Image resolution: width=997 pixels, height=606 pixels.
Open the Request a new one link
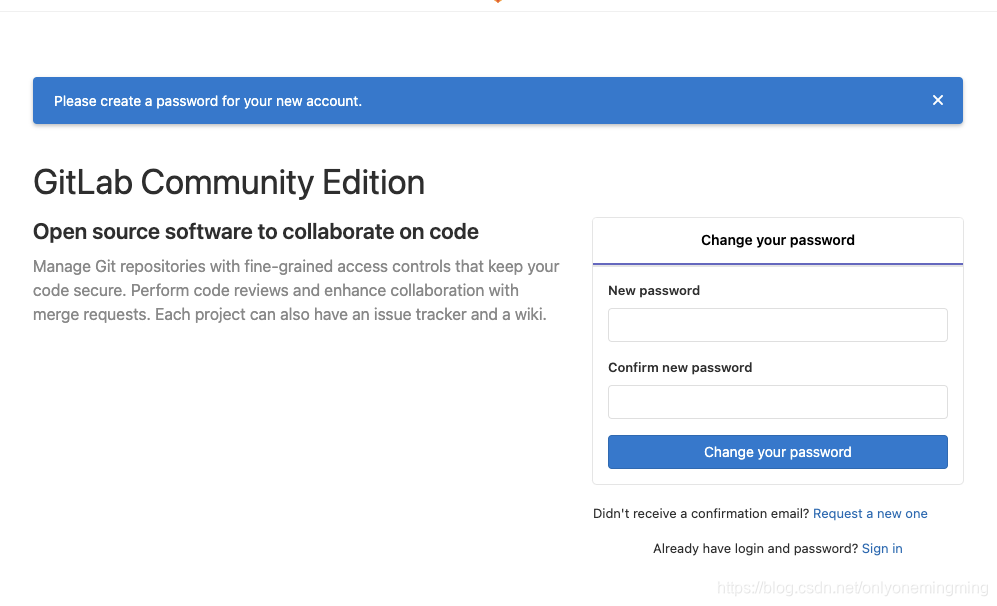point(870,514)
